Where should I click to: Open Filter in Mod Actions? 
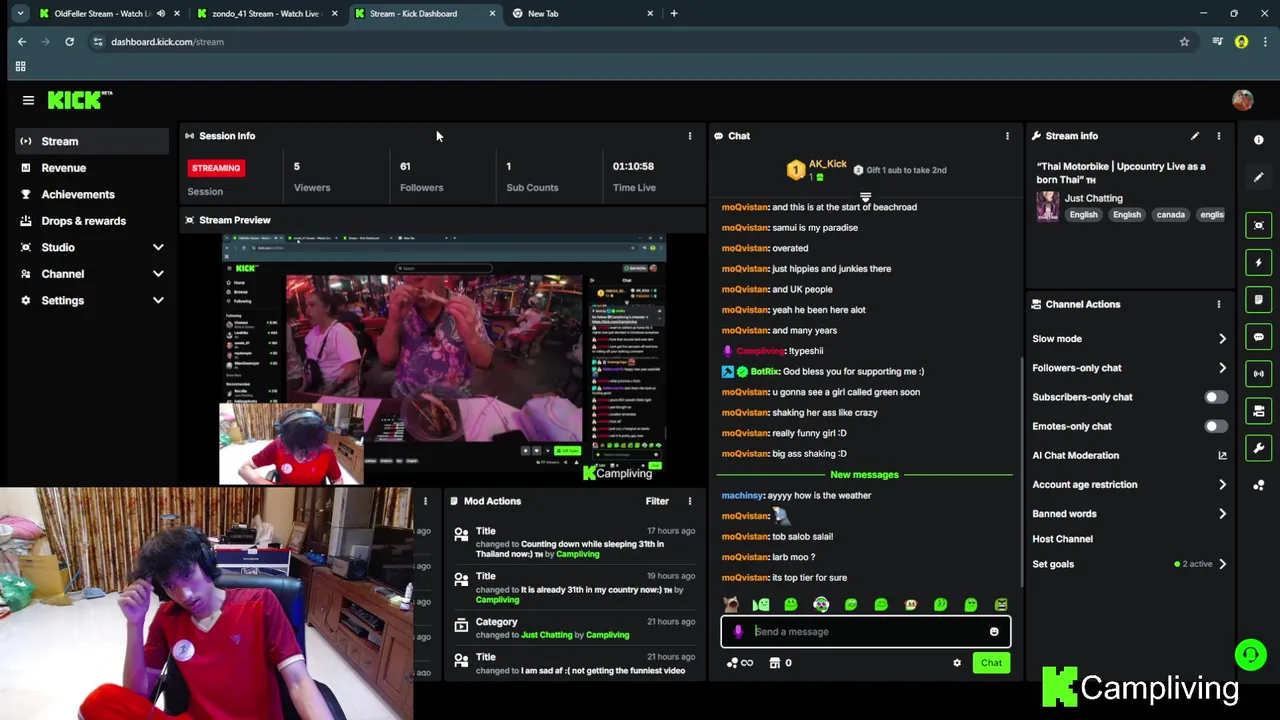[657, 501]
